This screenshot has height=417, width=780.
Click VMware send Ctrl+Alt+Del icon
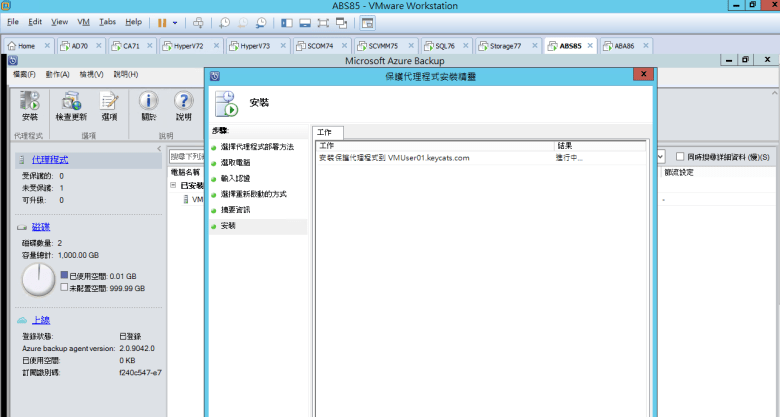pos(198,22)
